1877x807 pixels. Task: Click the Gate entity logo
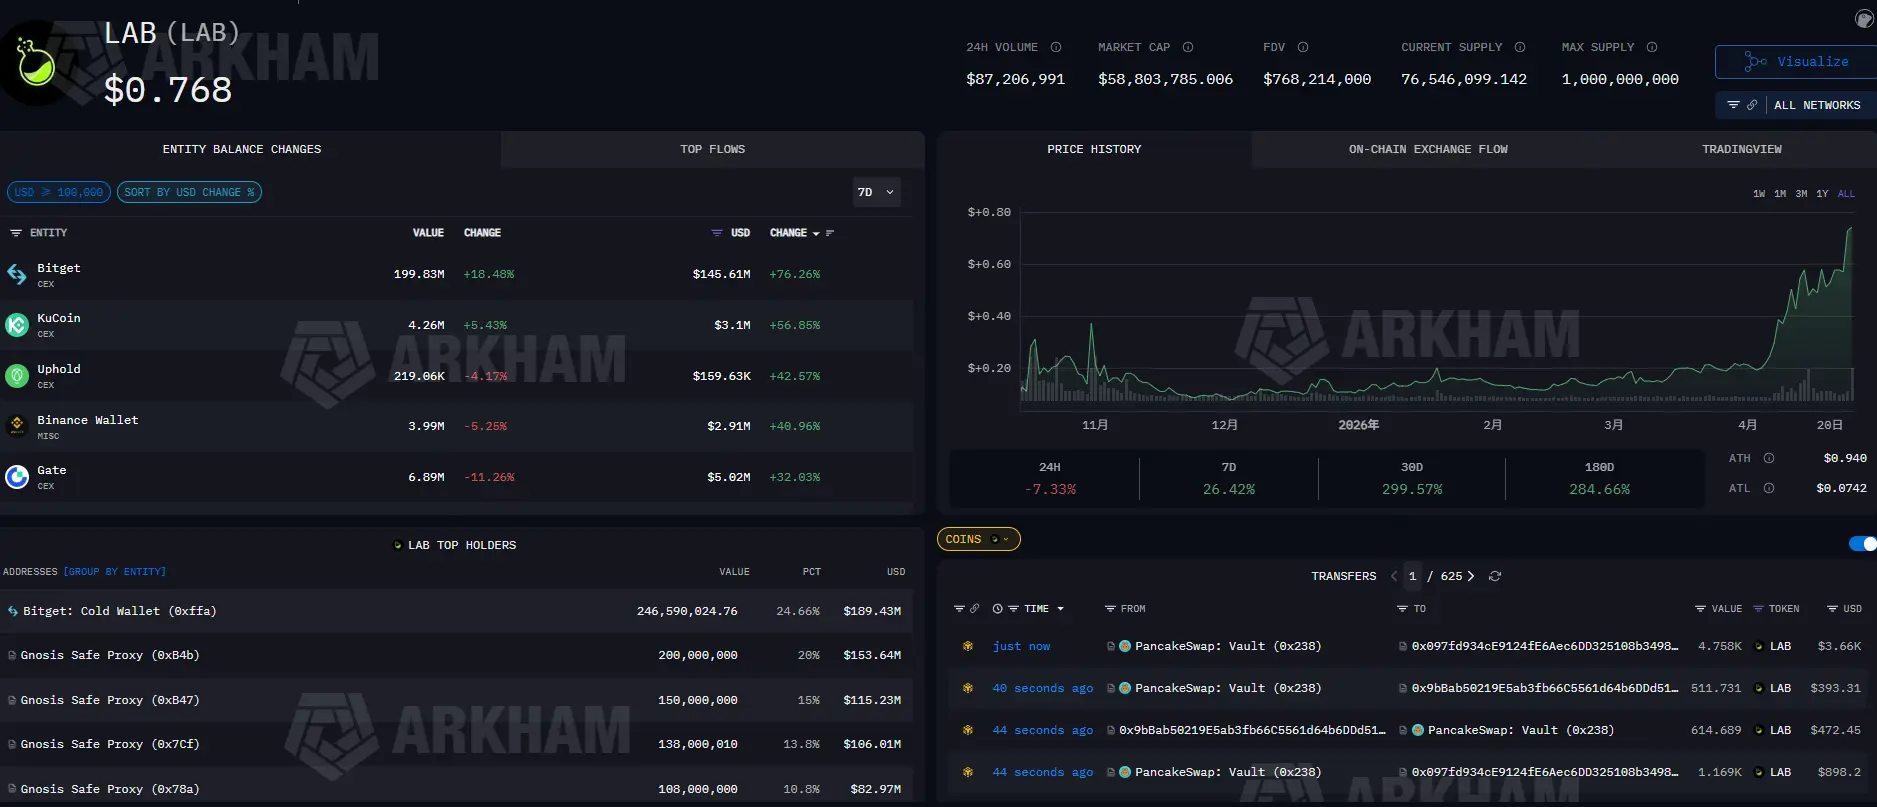point(17,477)
